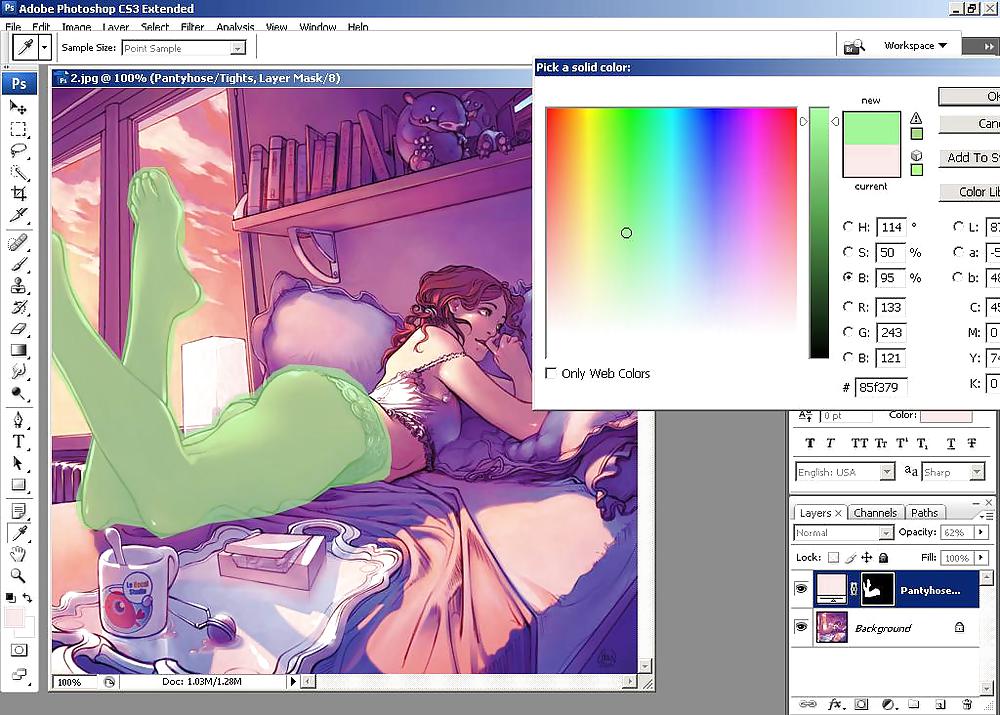Click the Add To Swatches button

[969, 158]
